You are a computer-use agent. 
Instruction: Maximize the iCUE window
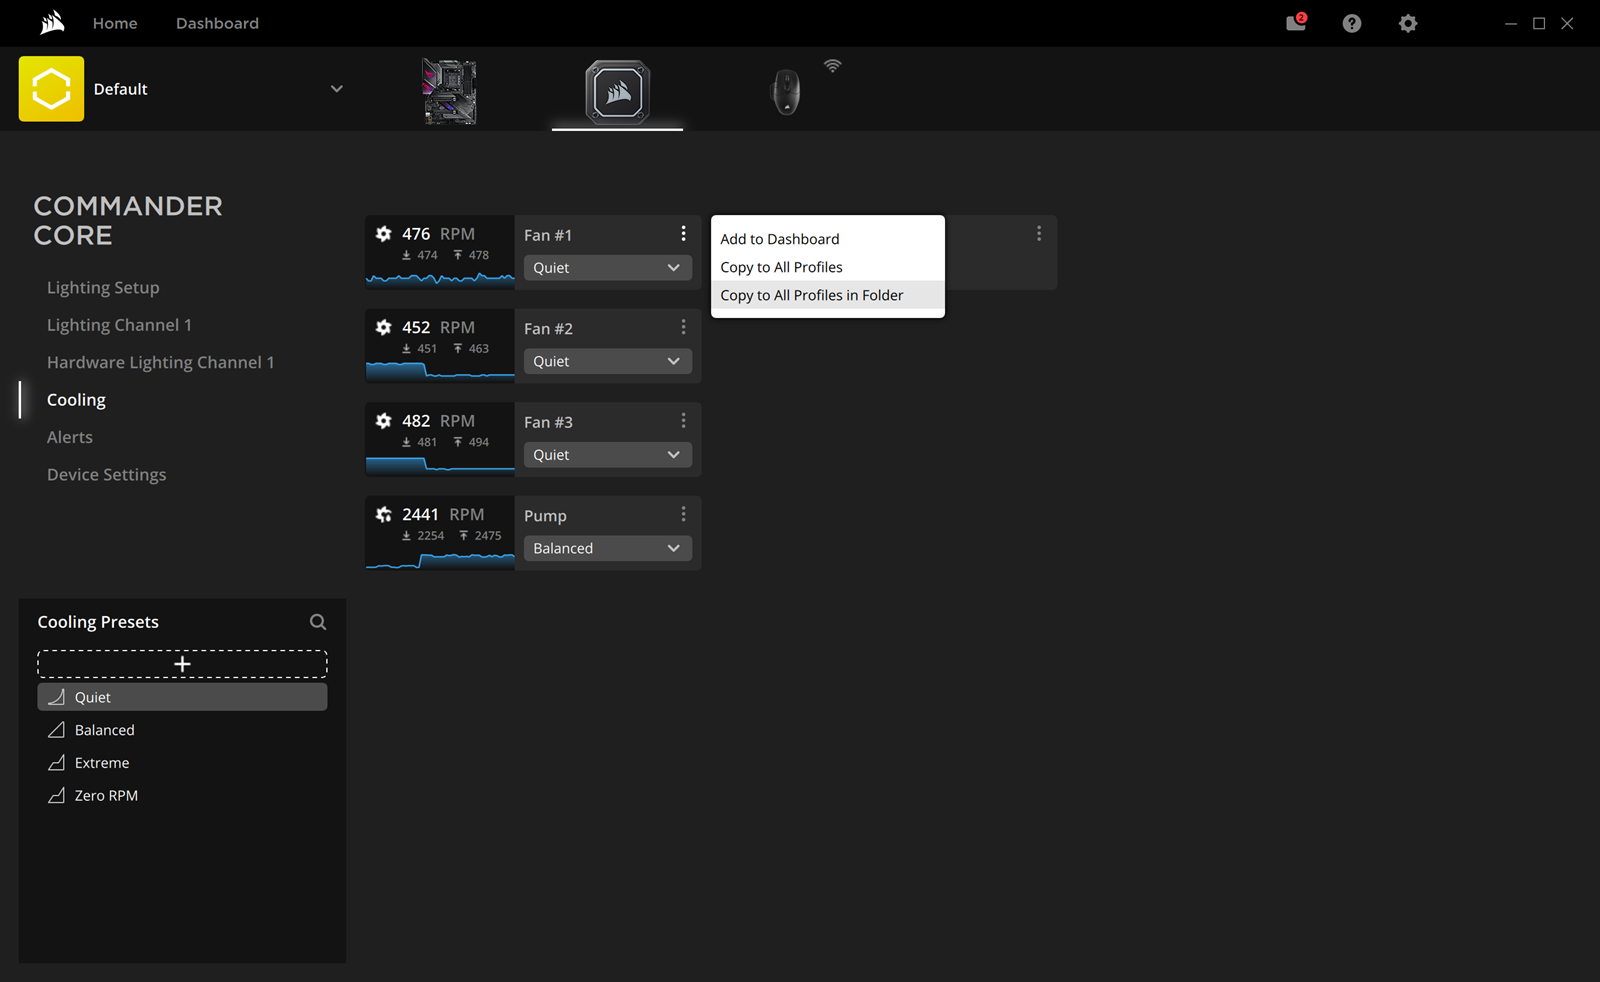click(x=1539, y=23)
